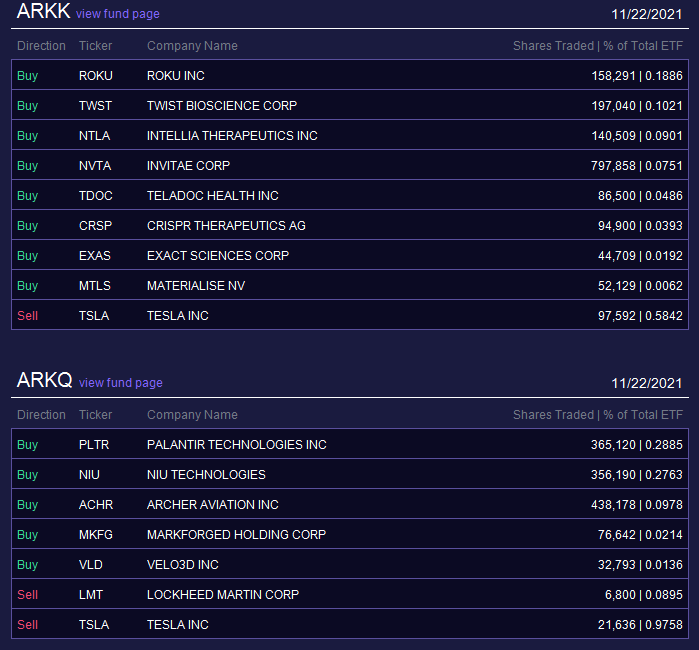Image resolution: width=699 pixels, height=650 pixels.
Task: Click value 140,509 | 0.0901
Action: click(637, 136)
